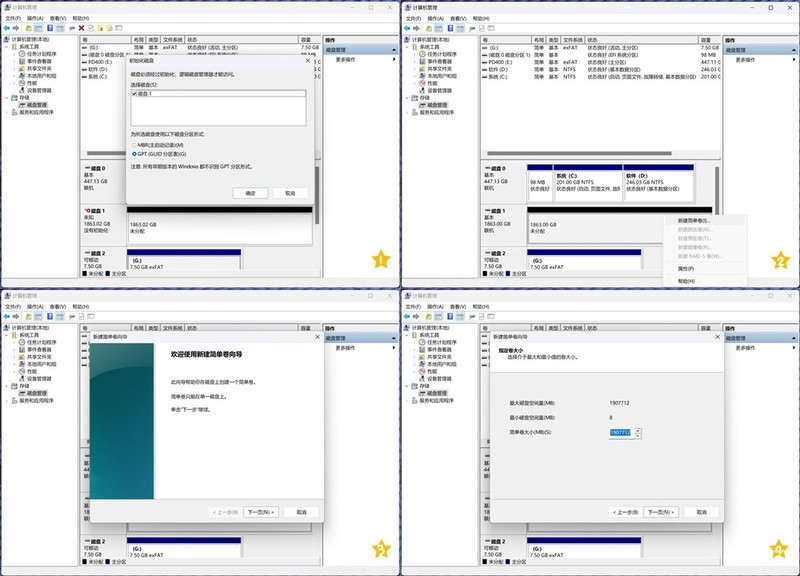Image resolution: width=800 pixels, height=576 pixels.
Task: Close the 初始化磁盘 dialog with its X
Action: 307,61
